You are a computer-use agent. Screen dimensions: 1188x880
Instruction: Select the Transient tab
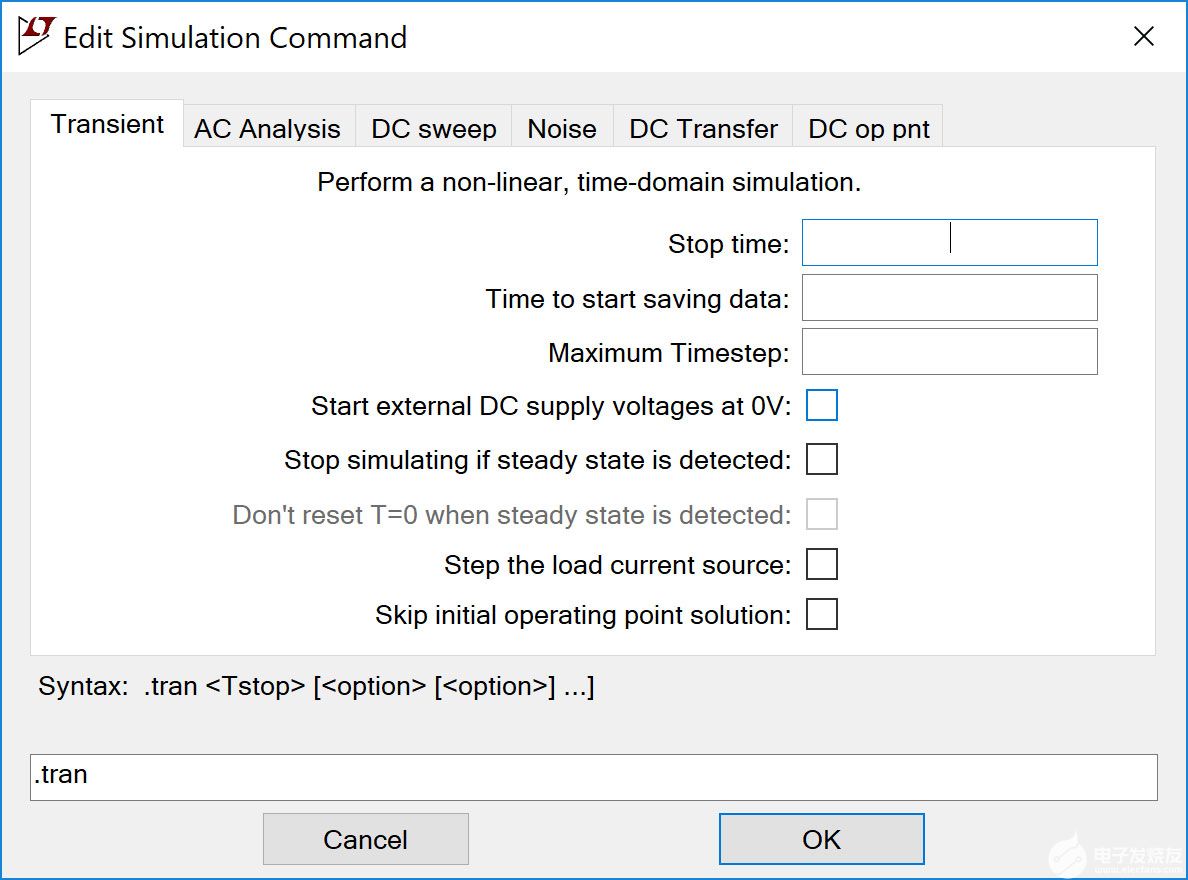(x=107, y=124)
